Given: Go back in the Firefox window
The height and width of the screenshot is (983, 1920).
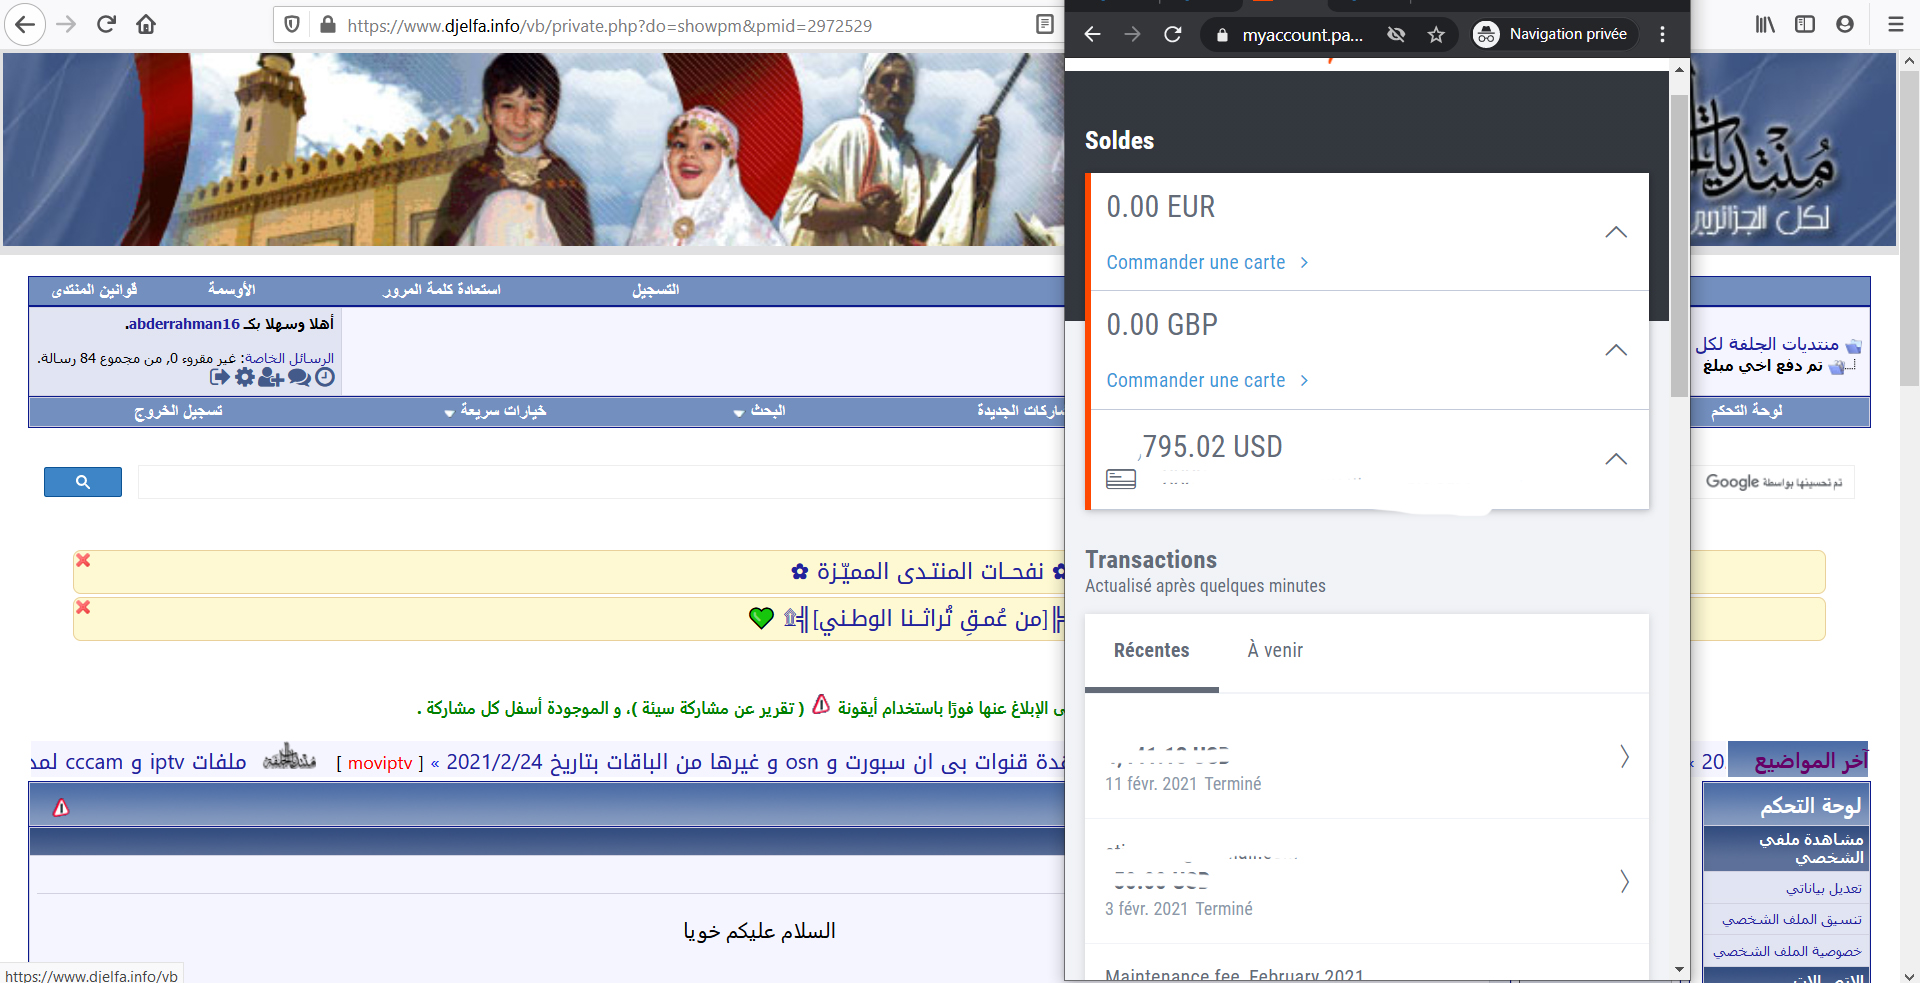Looking at the screenshot, I should tap(25, 25).
